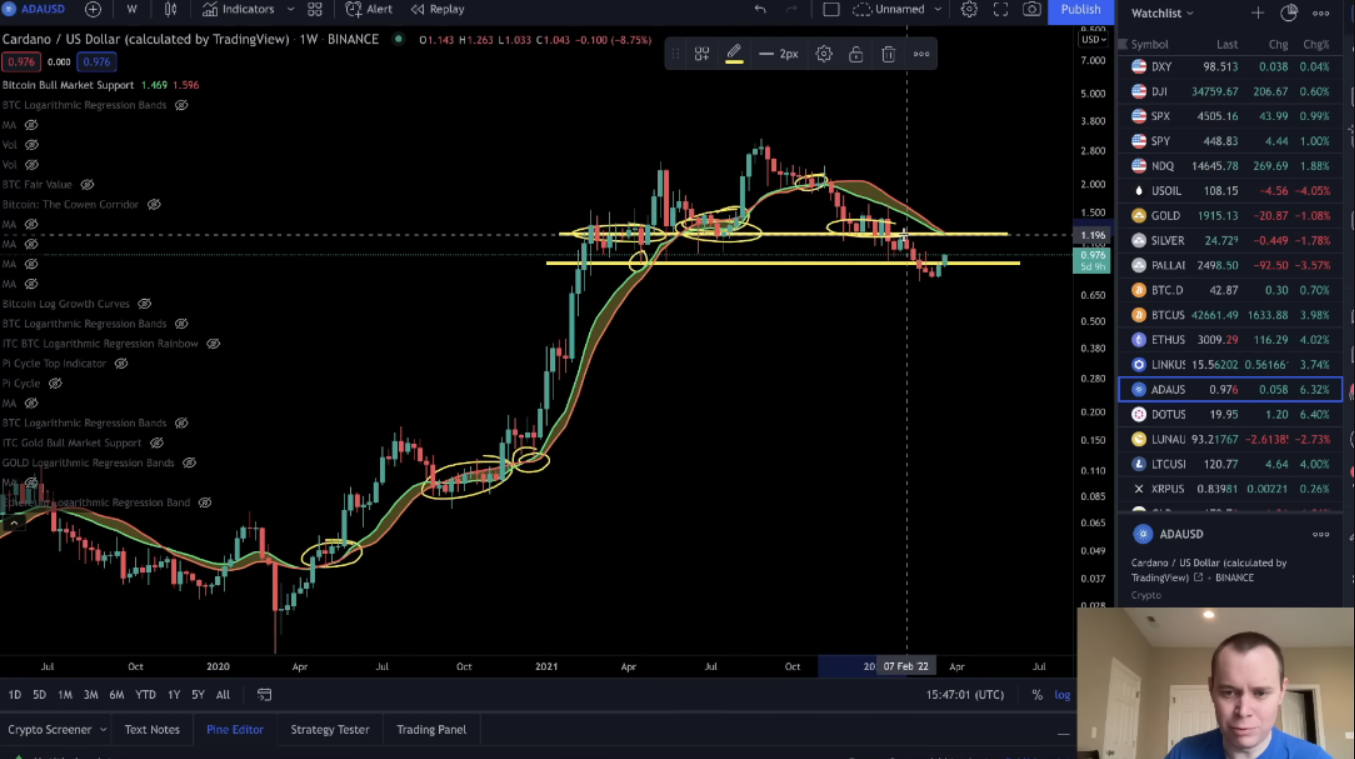
Task: Grab the drawing toolbar drag handle
Action: coord(675,54)
